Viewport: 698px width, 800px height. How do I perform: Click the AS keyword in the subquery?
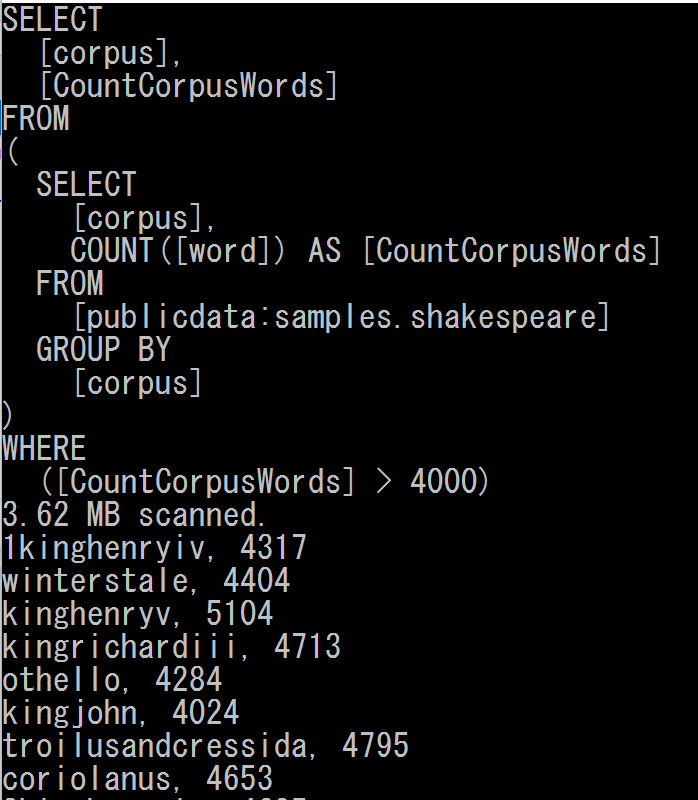pos(325,251)
